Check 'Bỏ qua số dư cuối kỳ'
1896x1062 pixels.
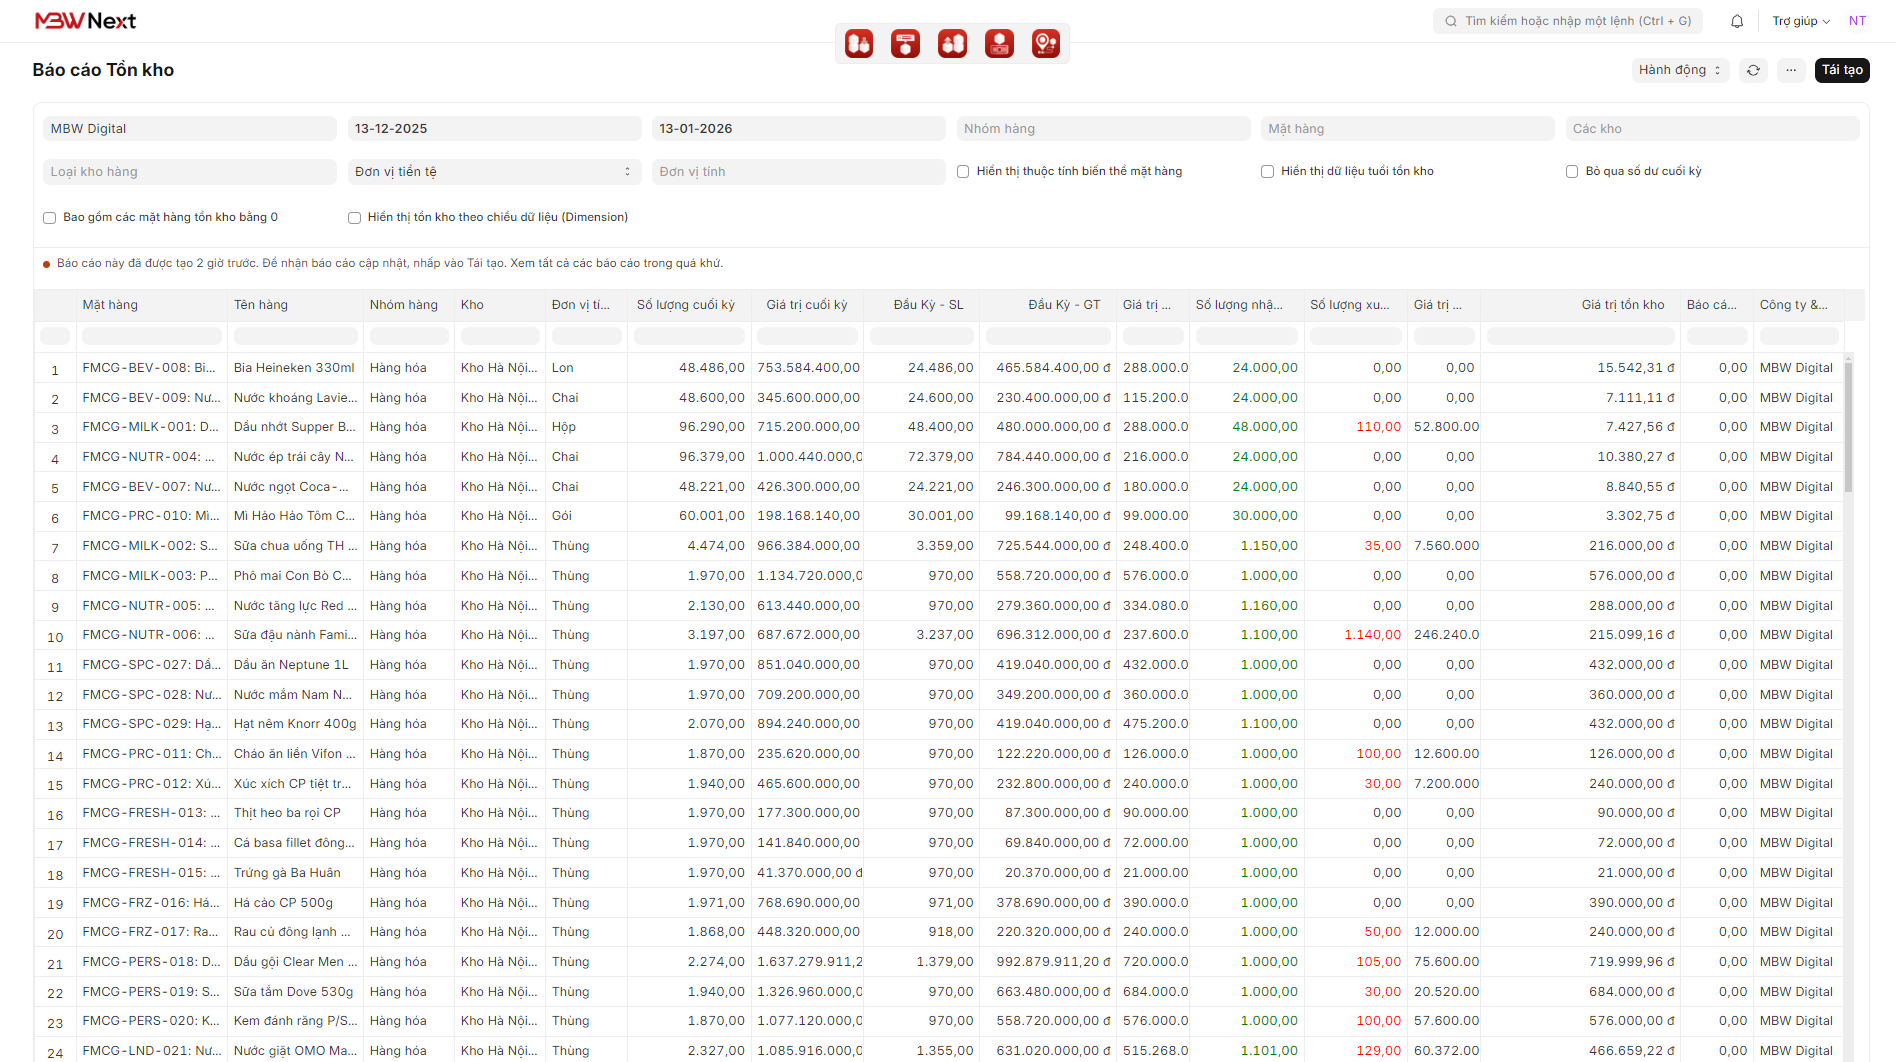point(1572,172)
